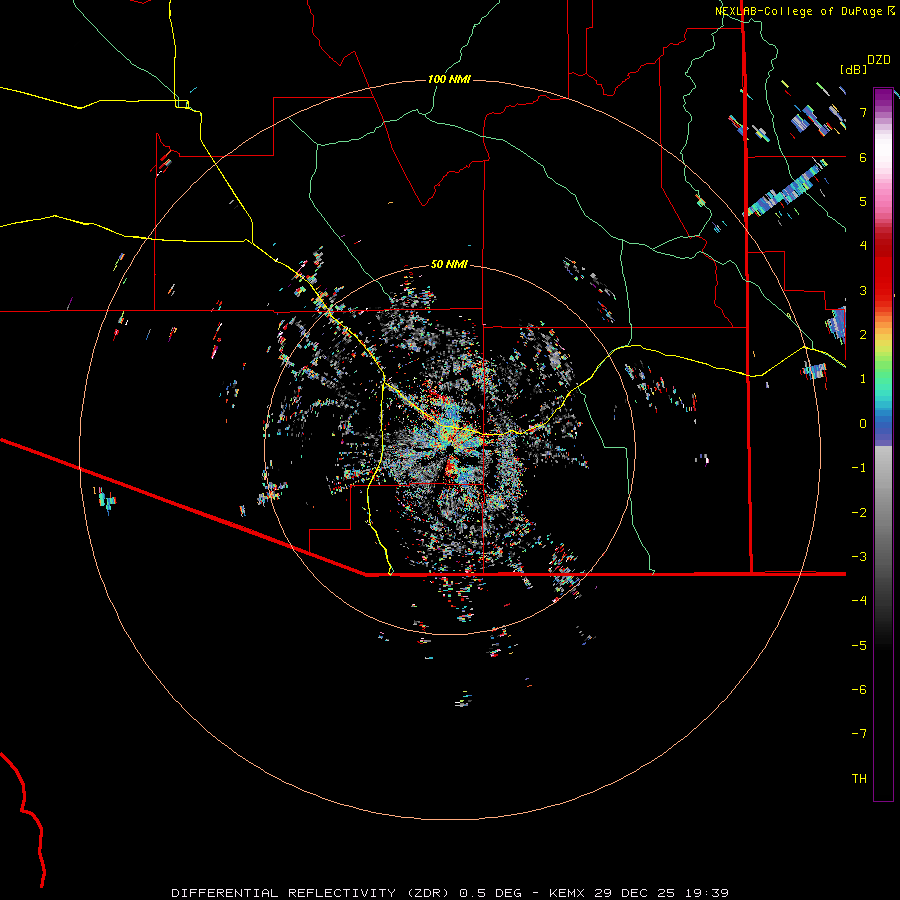Click the 29 DEC 25 19:39 timestamp
This screenshot has width=900, height=900.
[661, 893]
